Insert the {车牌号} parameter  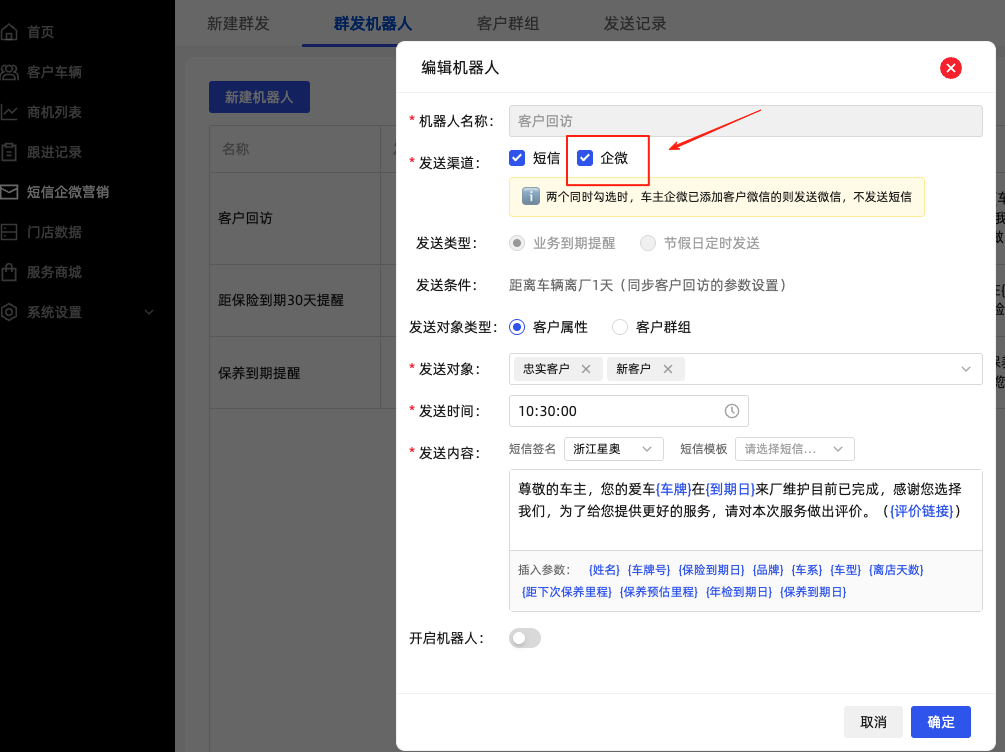point(649,570)
